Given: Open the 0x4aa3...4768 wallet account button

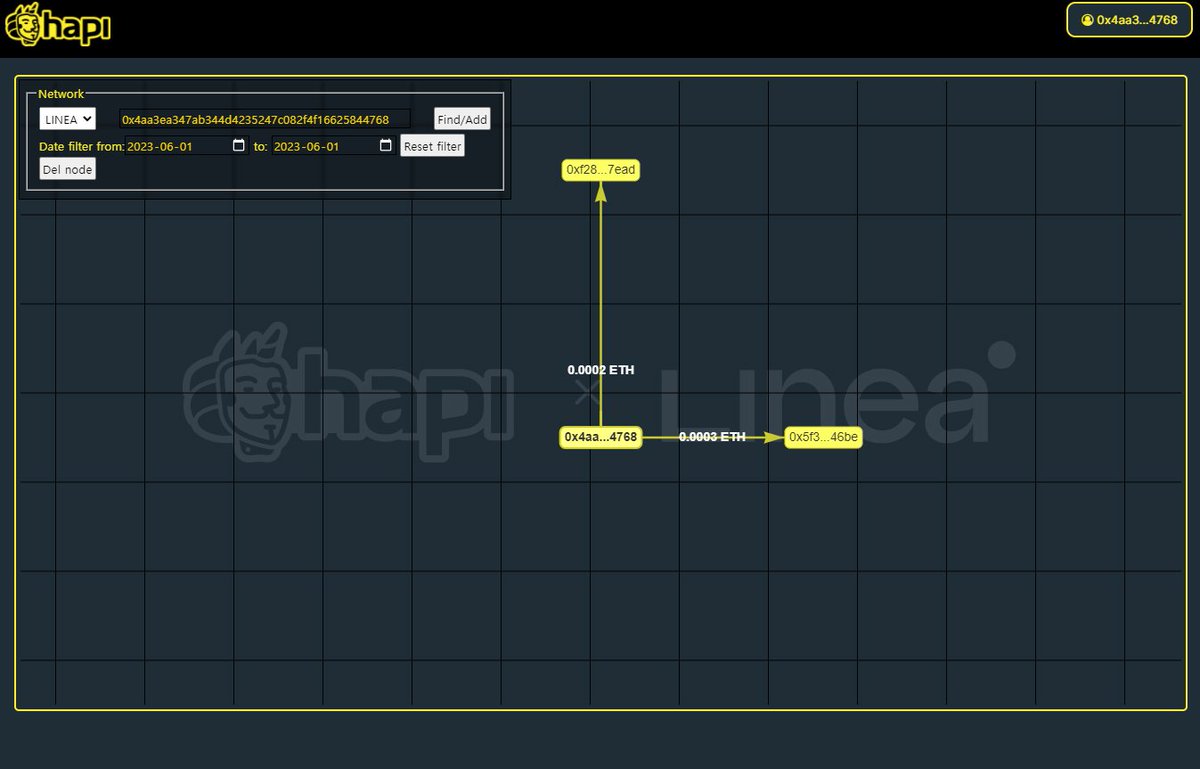Looking at the screenshot, I should (x=1129, y=20).
